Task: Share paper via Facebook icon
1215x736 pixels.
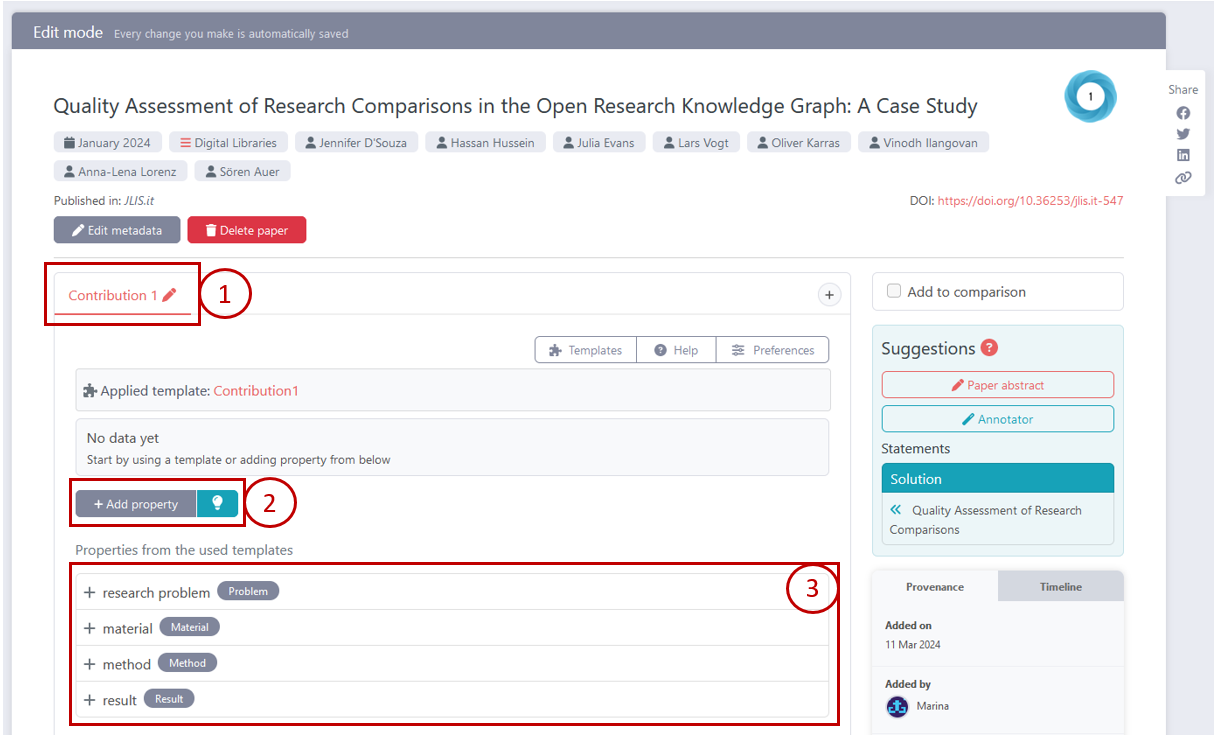Action: 1183,113
